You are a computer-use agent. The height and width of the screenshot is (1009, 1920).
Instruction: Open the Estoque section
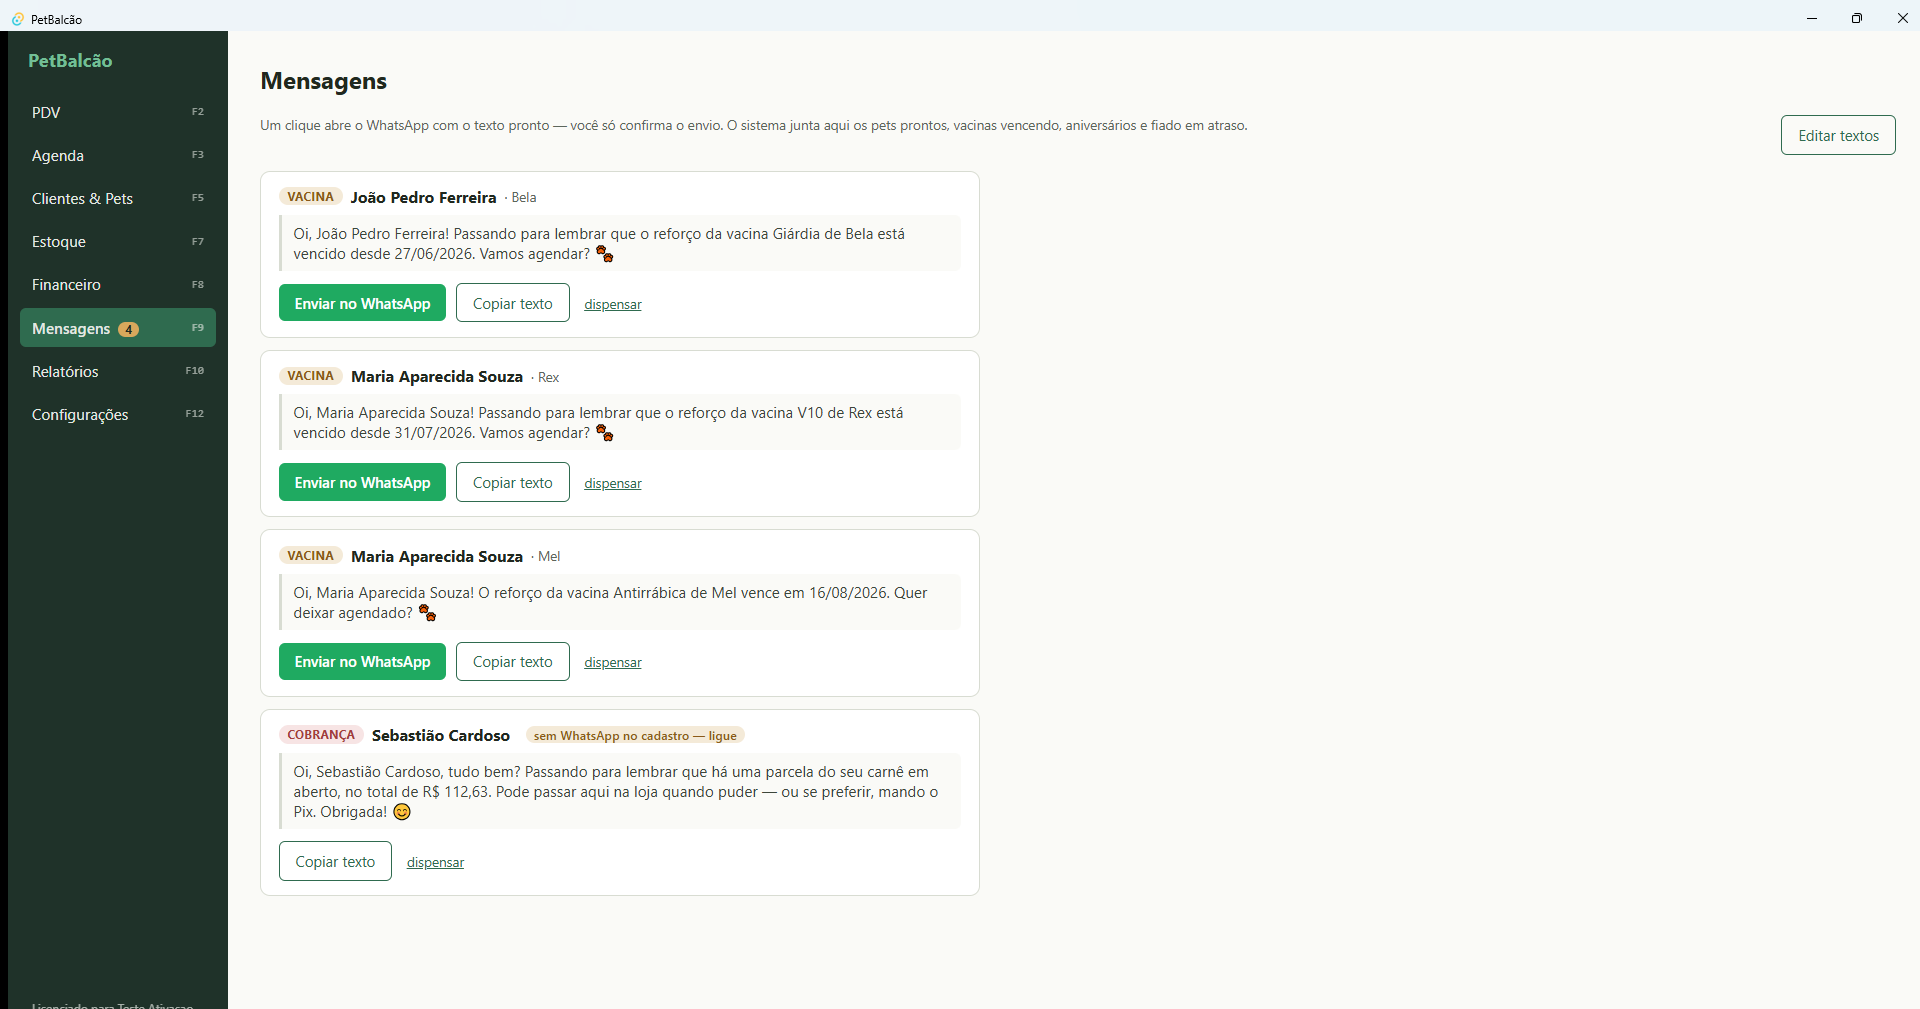point(118,241)
